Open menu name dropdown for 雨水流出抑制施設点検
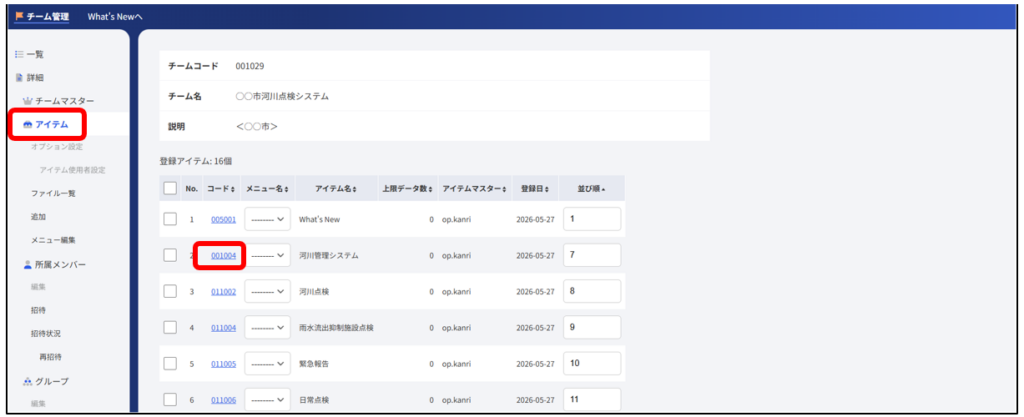This screenshot has height=417, width=1024. tap(268, 327)
